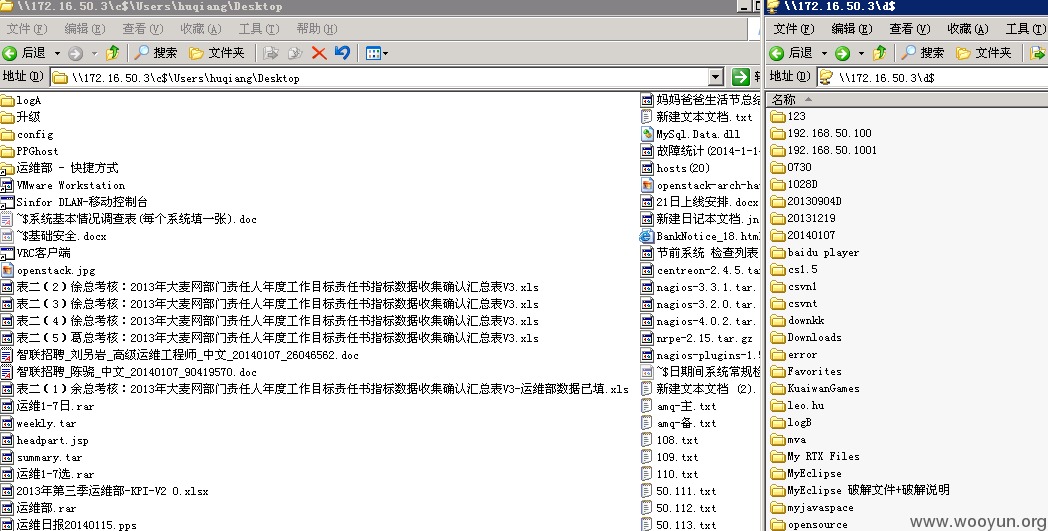
Task: Click the Desktop window address path field
Action: 380,78
